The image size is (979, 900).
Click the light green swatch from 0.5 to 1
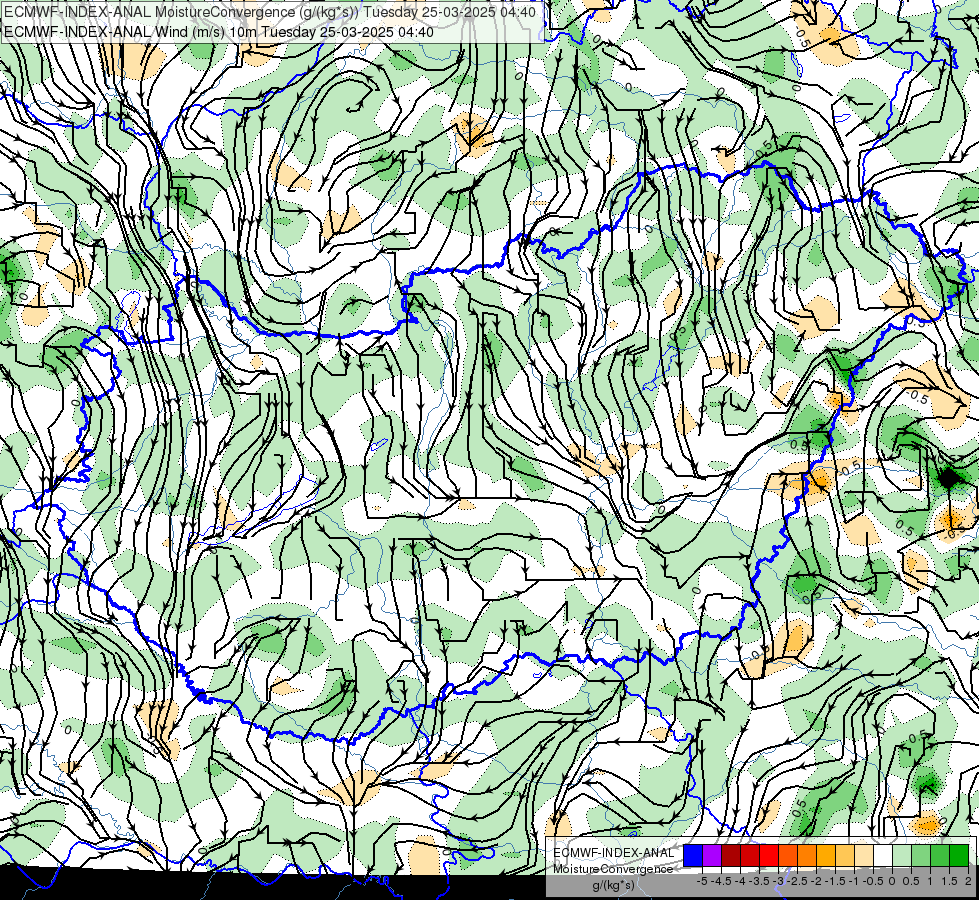921,856
